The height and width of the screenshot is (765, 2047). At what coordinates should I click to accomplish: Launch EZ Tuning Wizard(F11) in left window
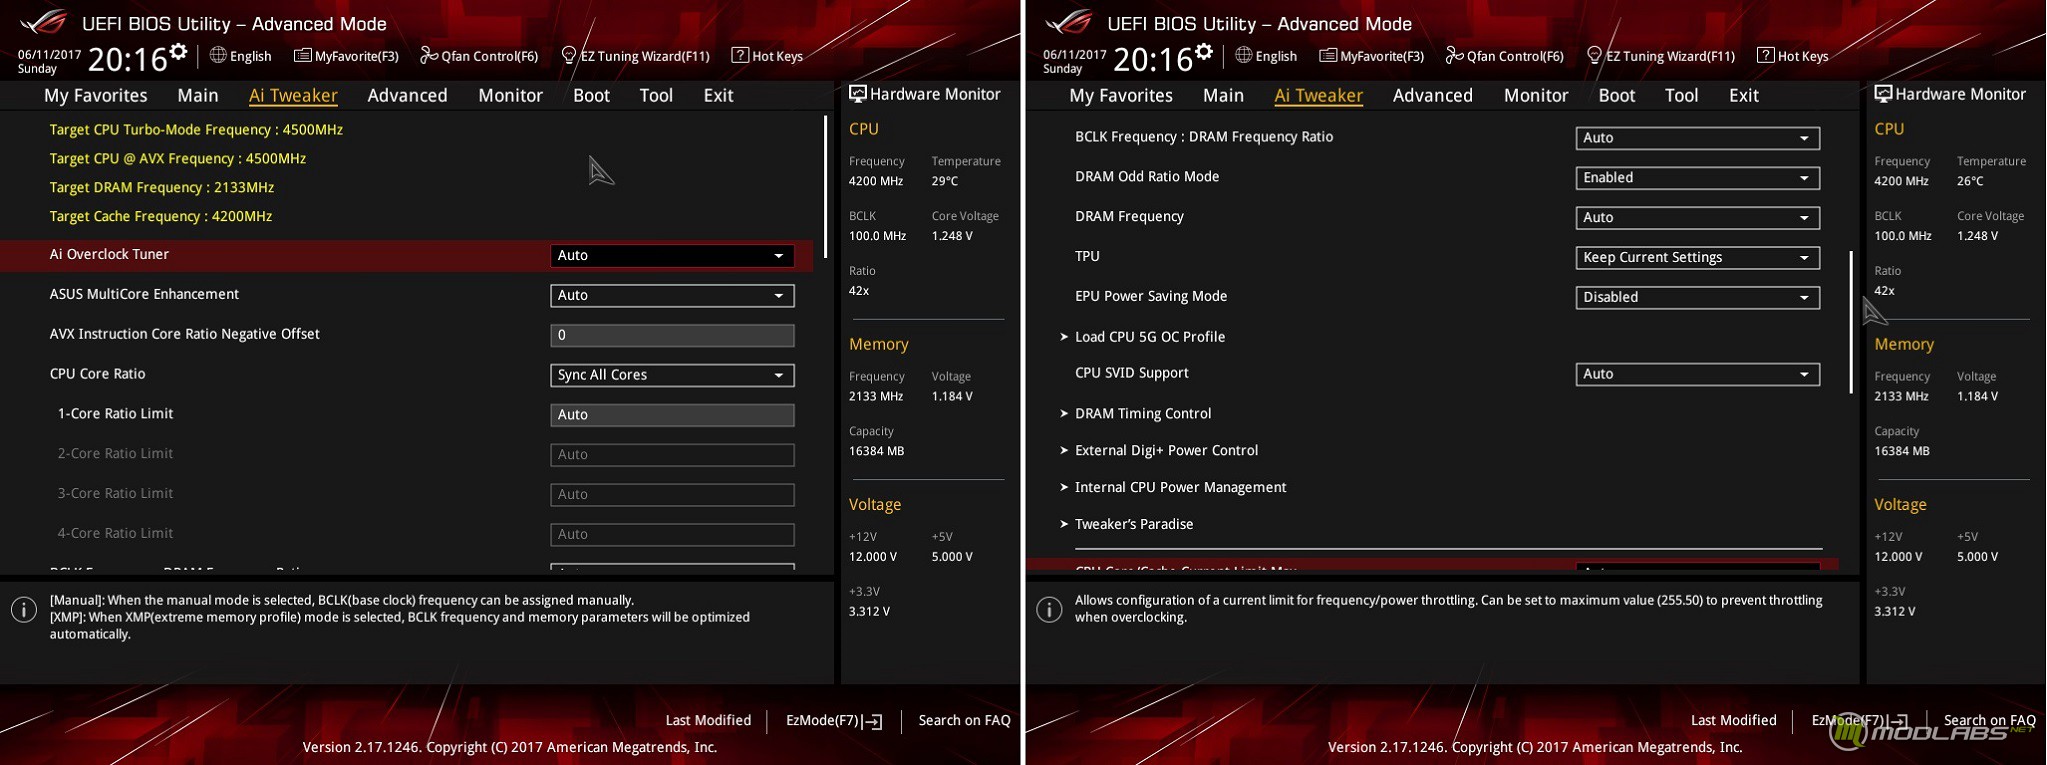[636, 56]
